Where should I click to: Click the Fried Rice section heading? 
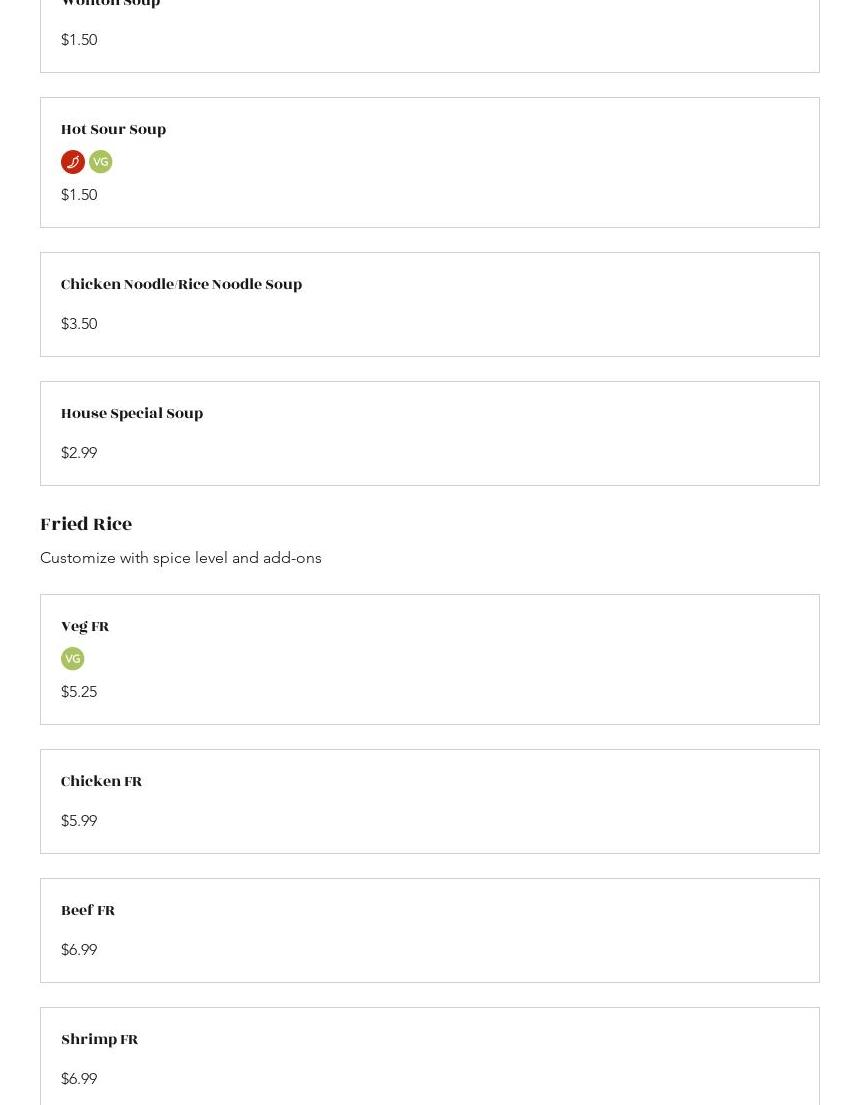pos(86,524)
